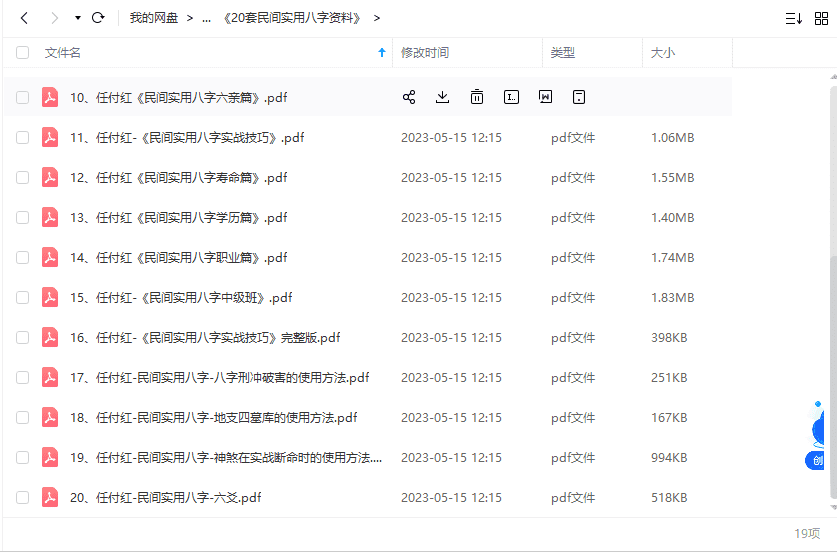
Task: Refresh the current folder listing
Action: tap(98, 18)
